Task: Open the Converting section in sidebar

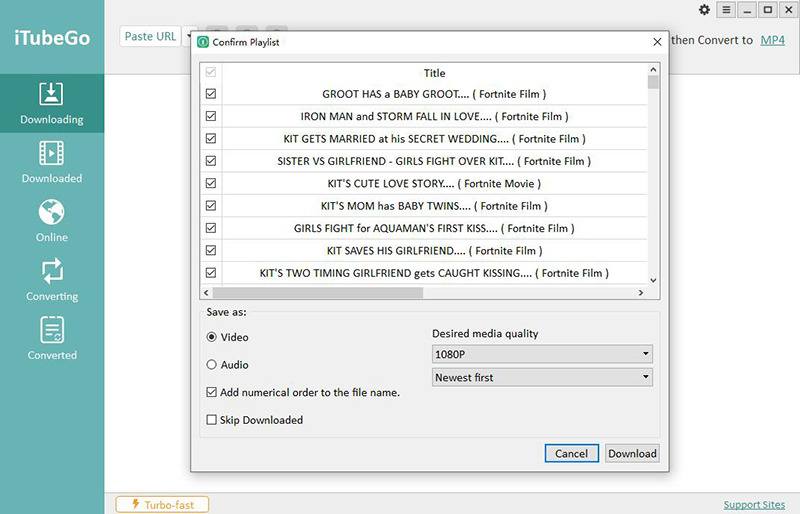Action: (x=52, y=280)
